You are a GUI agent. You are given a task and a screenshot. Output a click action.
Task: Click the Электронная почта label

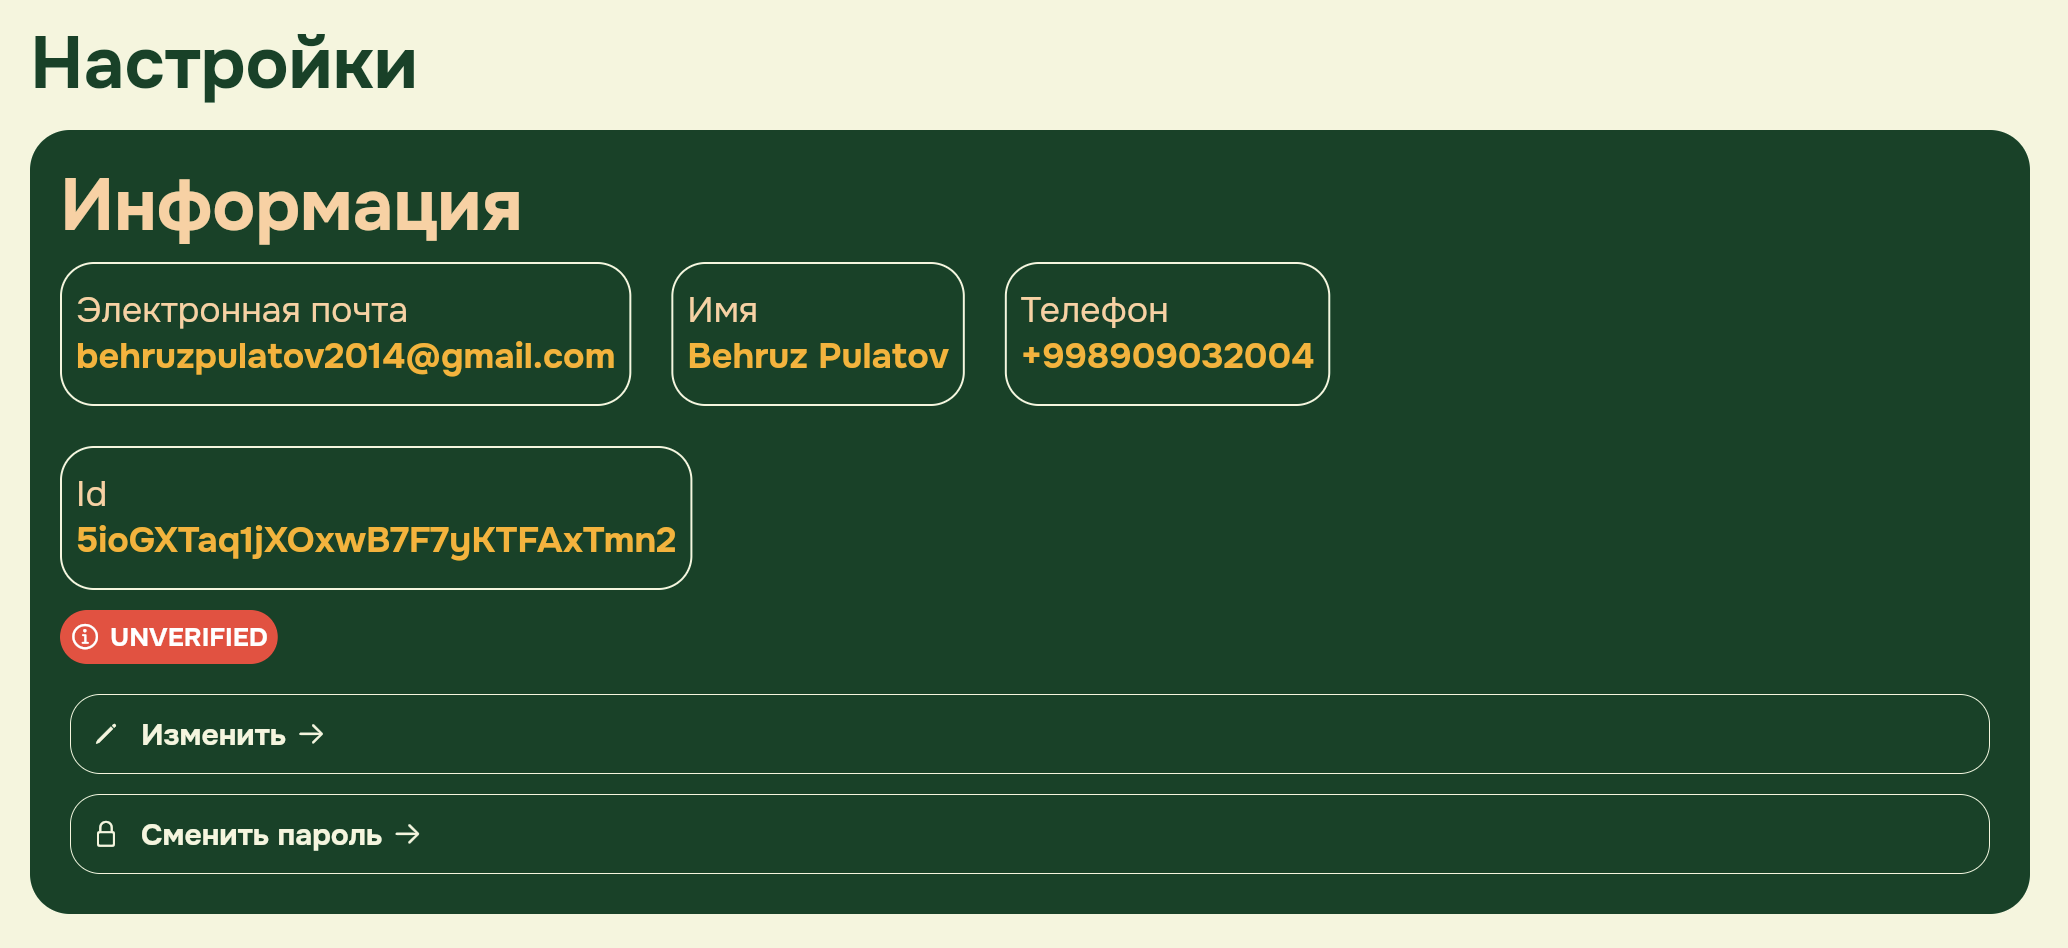point(242,310)
